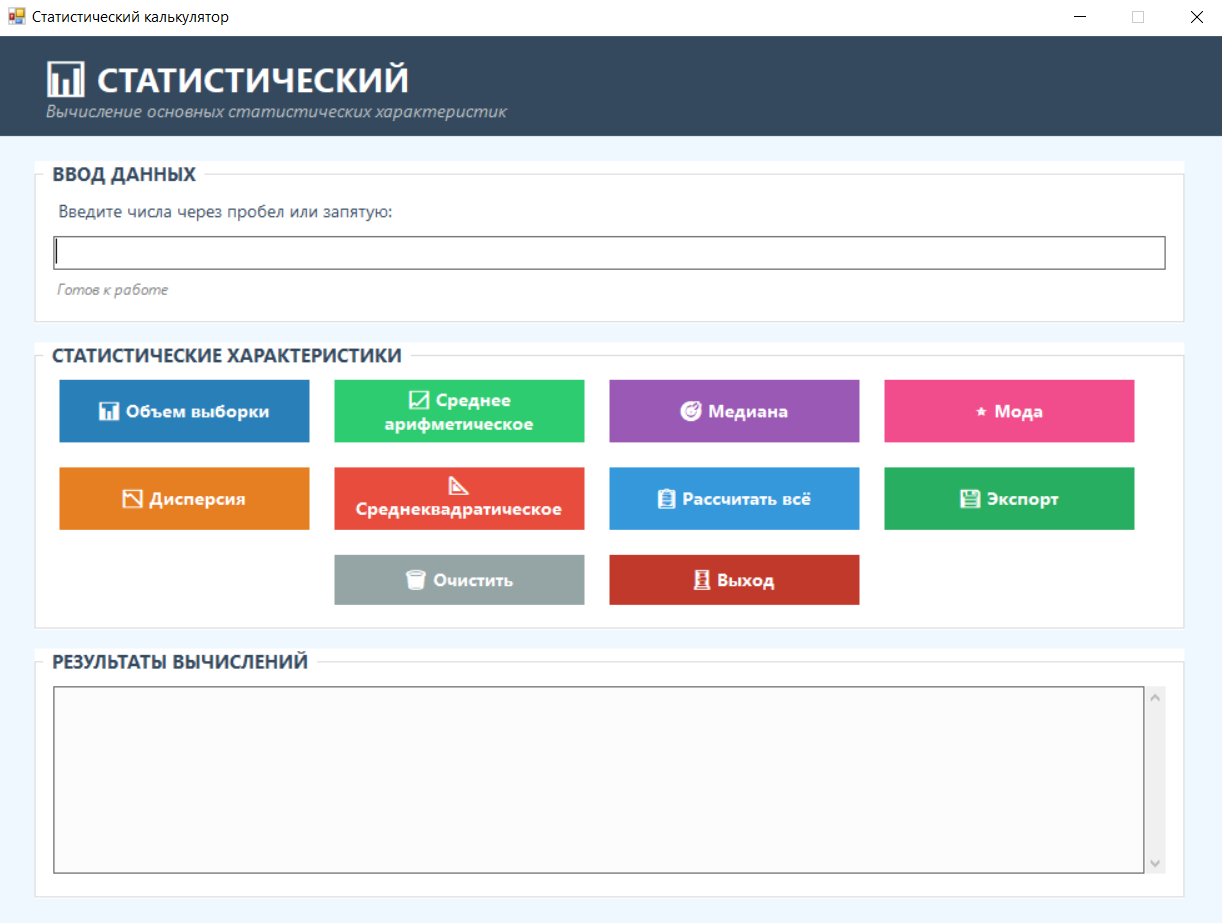
Task: Click the СТАТИСТИЧЕСКИЙ header title
Action: click(253, 80)
